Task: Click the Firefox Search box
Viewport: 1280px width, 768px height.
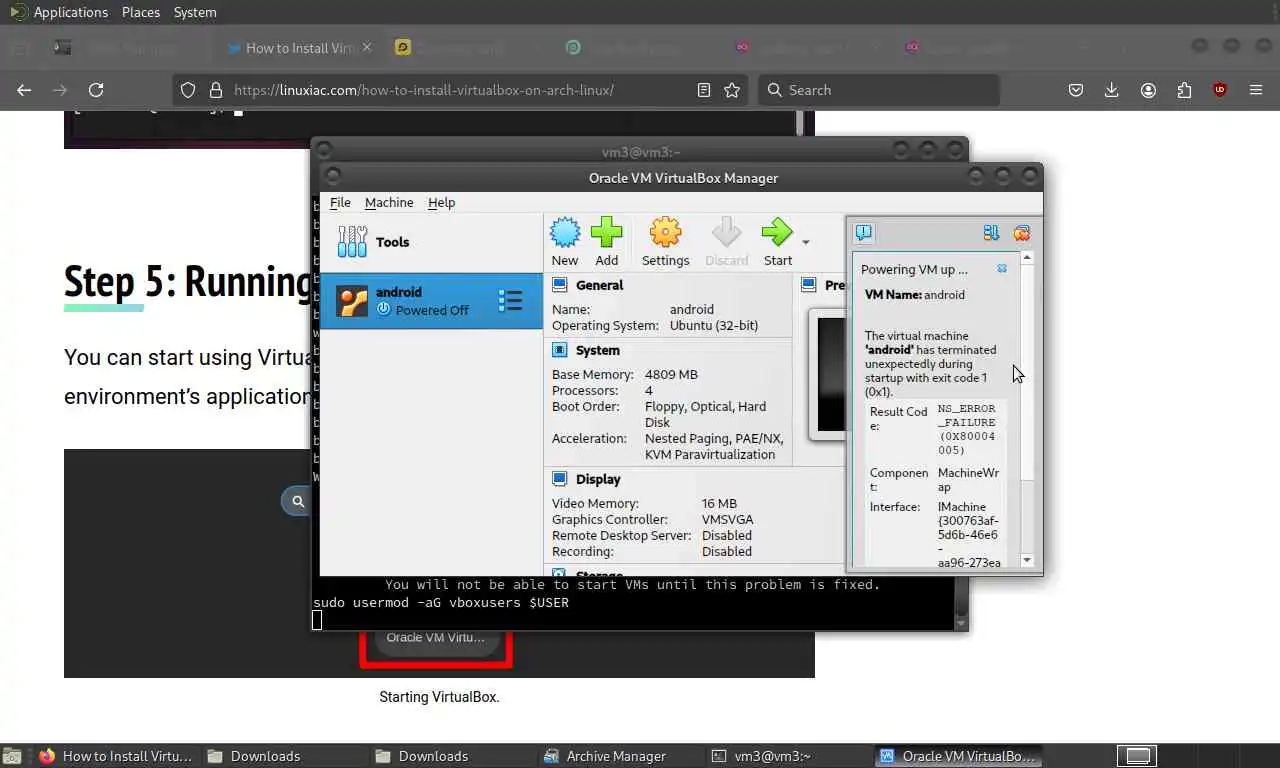Action: click(x=878, y=90)
